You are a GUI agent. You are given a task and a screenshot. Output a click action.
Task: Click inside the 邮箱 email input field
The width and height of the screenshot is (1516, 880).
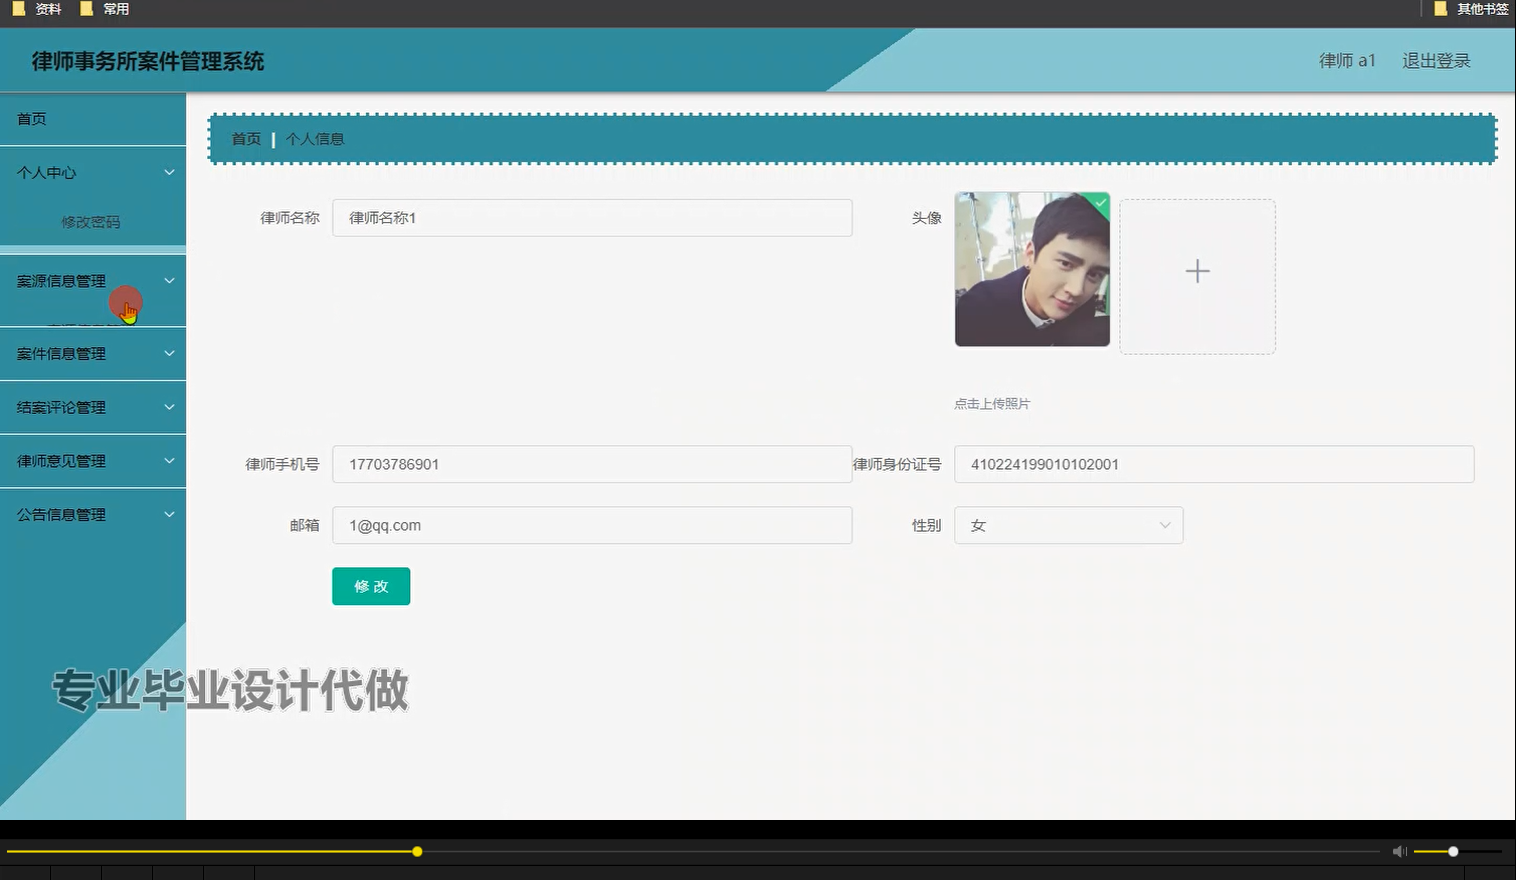592,525
